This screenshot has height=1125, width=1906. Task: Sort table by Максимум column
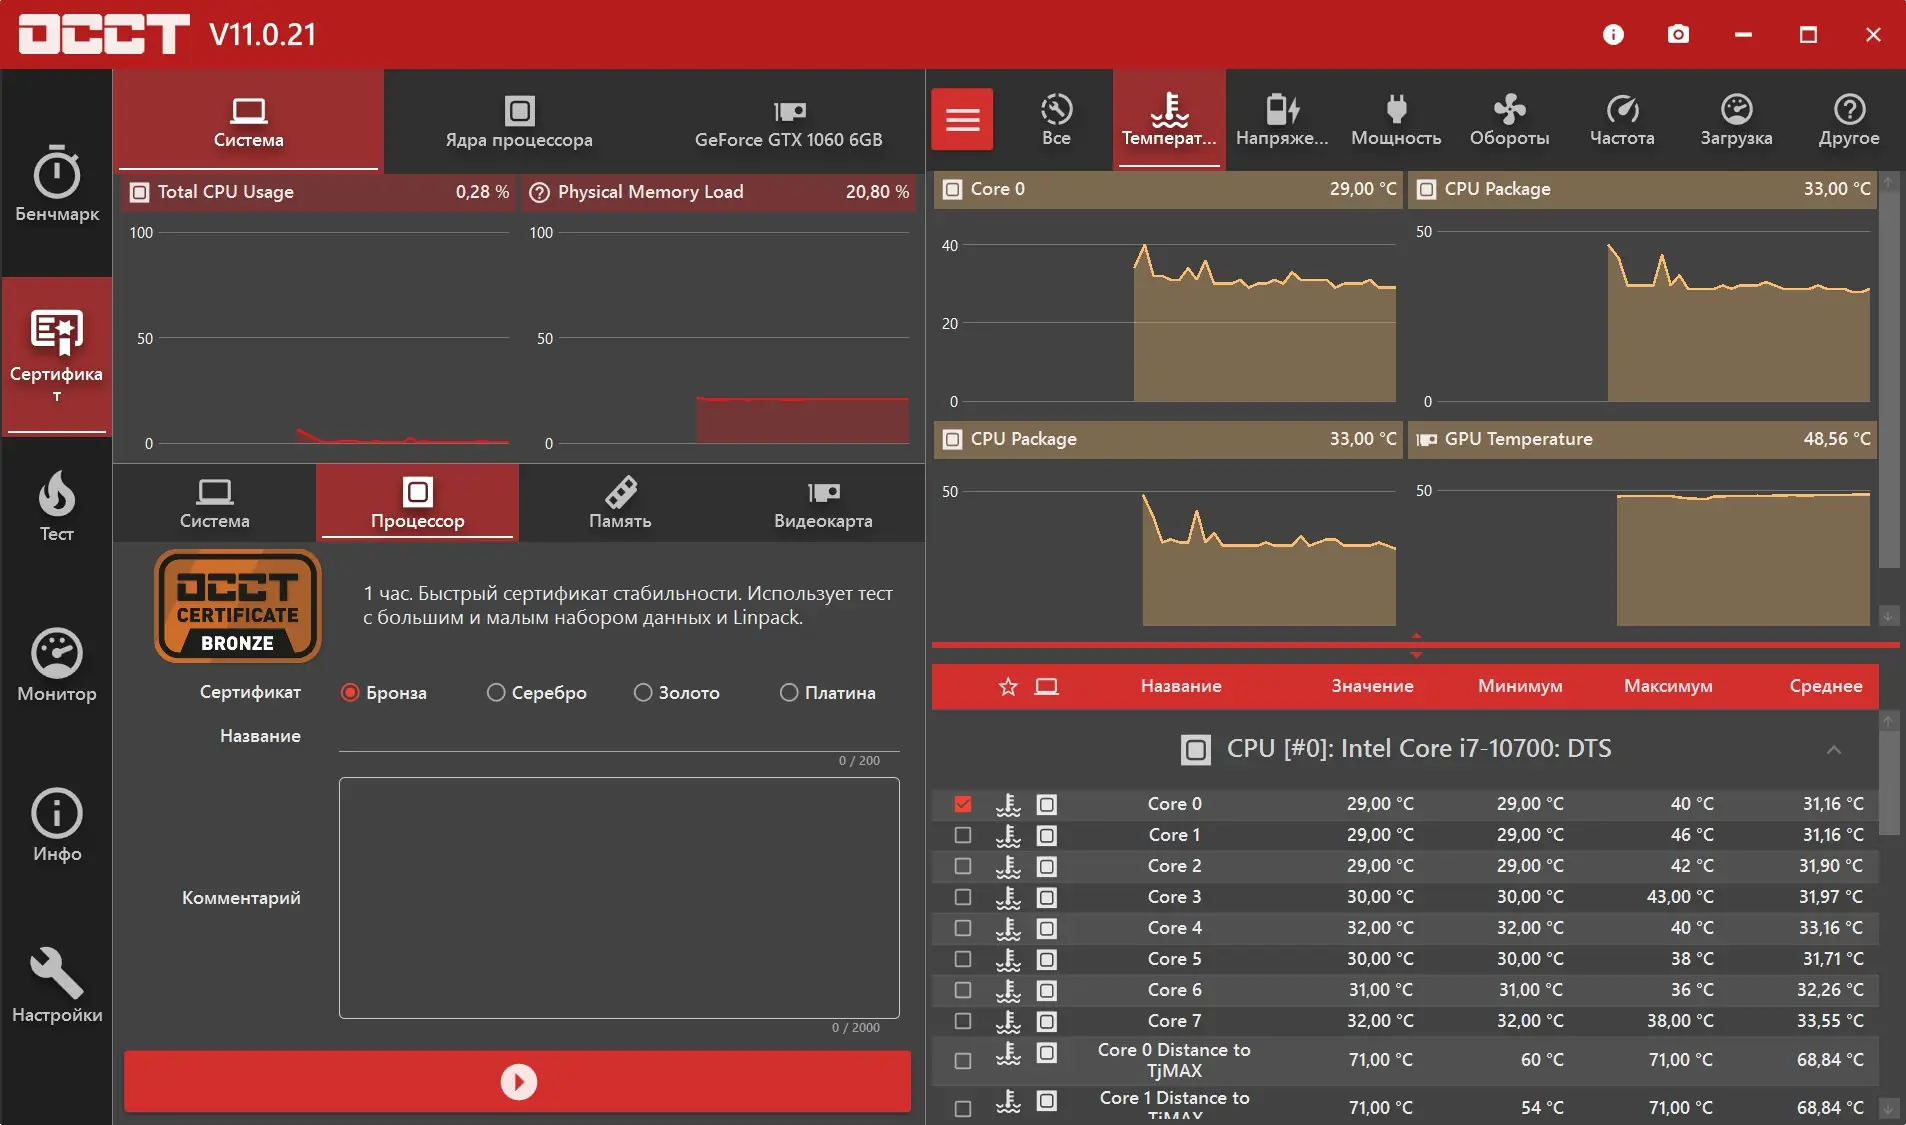[1668, 687]
